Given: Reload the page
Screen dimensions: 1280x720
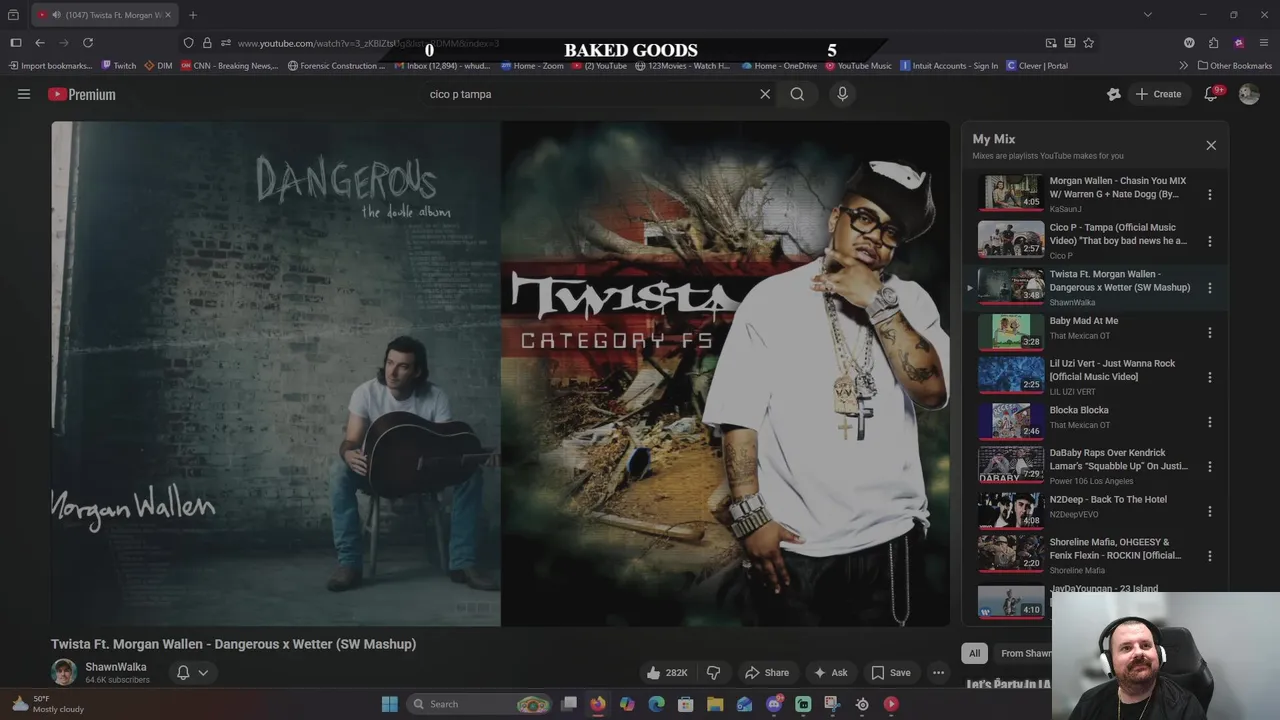Looking at the screenshot, I should (88, 43).
